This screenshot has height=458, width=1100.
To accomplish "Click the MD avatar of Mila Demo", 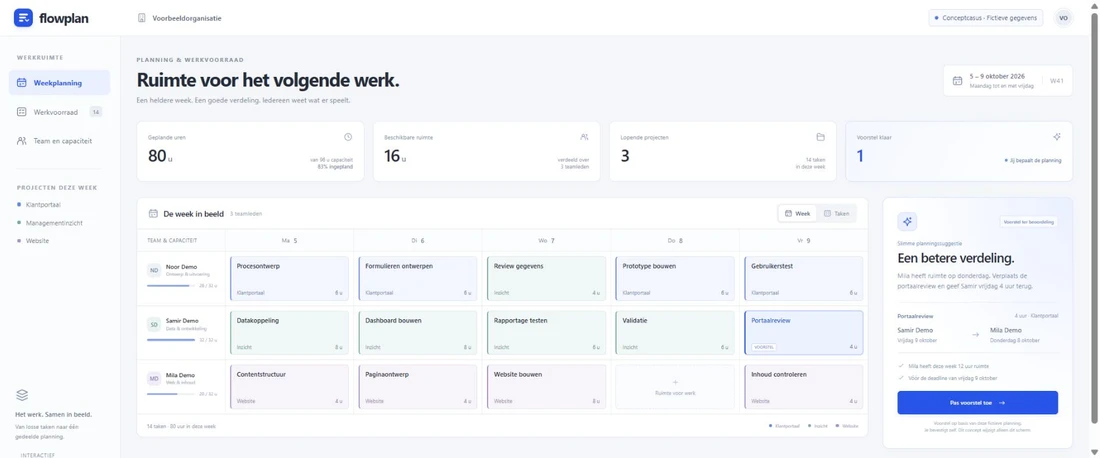I will click(x=154, y=378).
